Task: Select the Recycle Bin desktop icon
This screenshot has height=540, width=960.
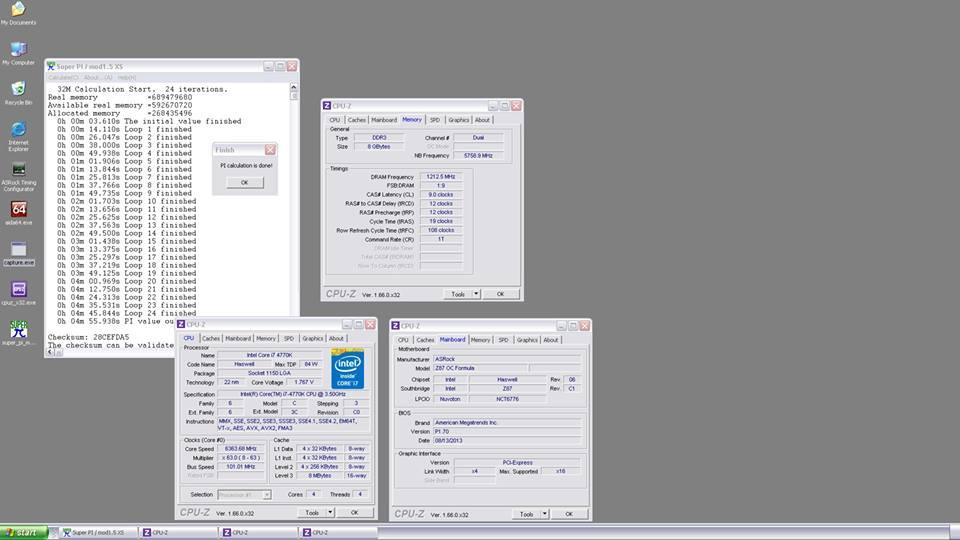Action: [18, 93]
